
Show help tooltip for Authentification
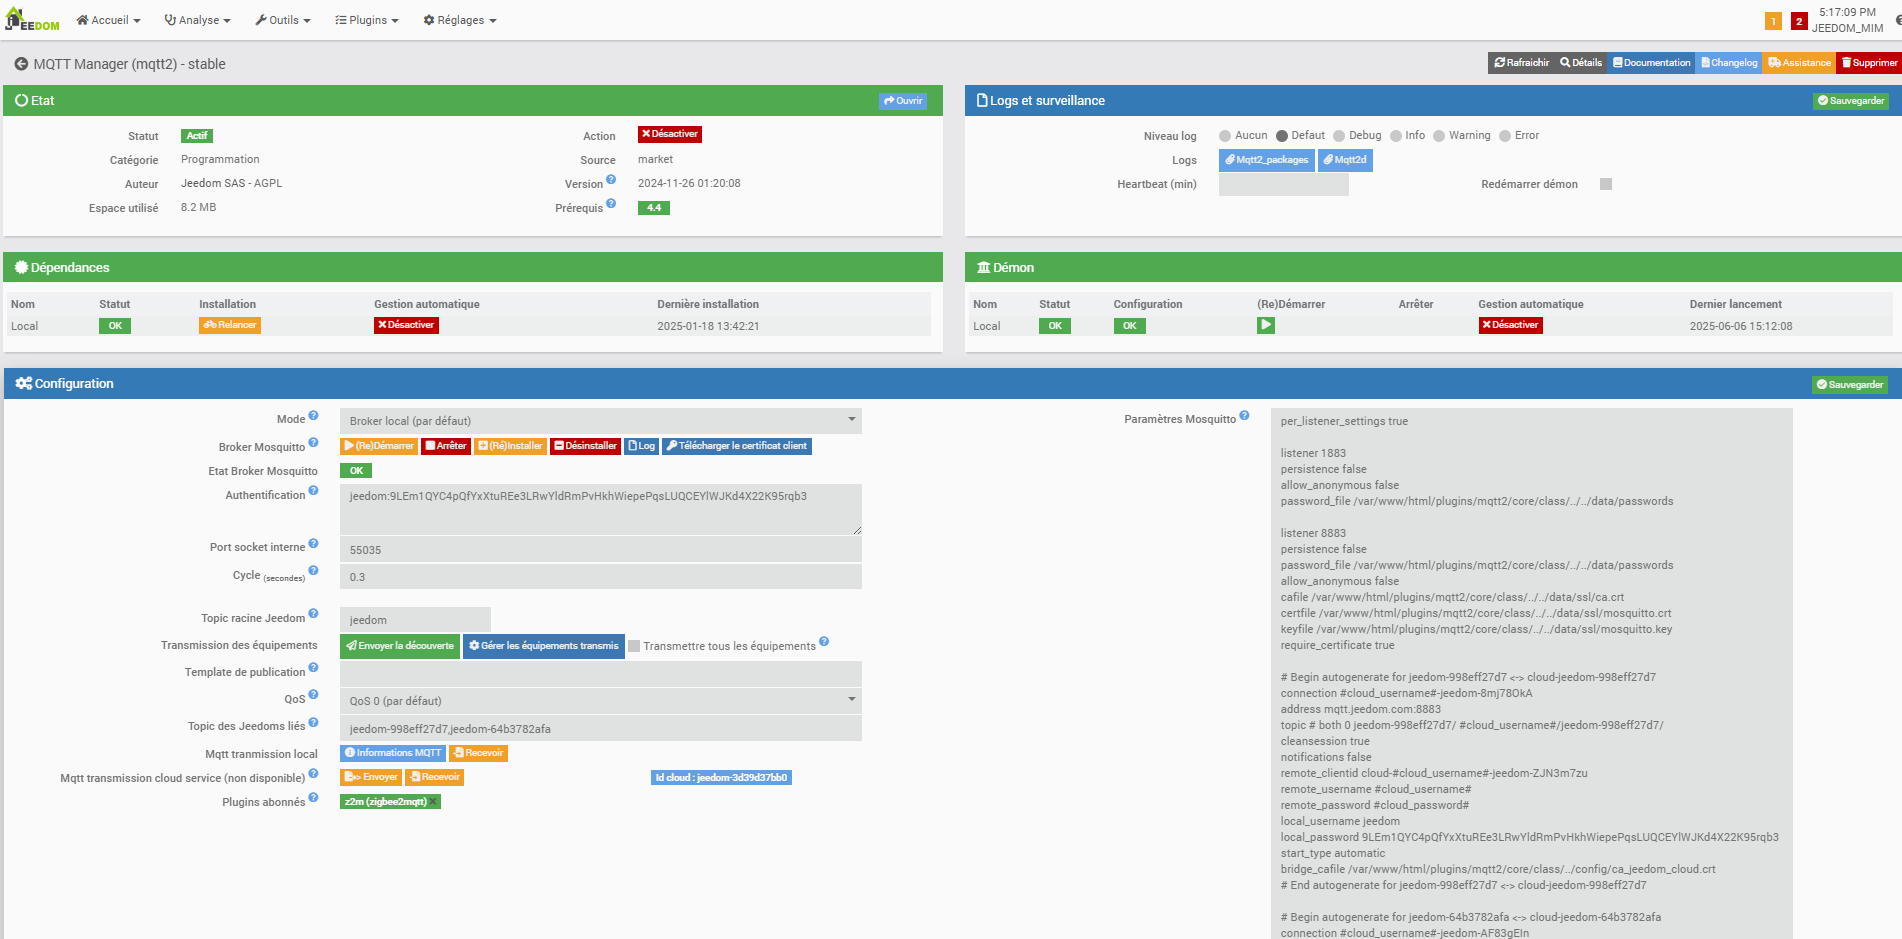pos(313,491)
